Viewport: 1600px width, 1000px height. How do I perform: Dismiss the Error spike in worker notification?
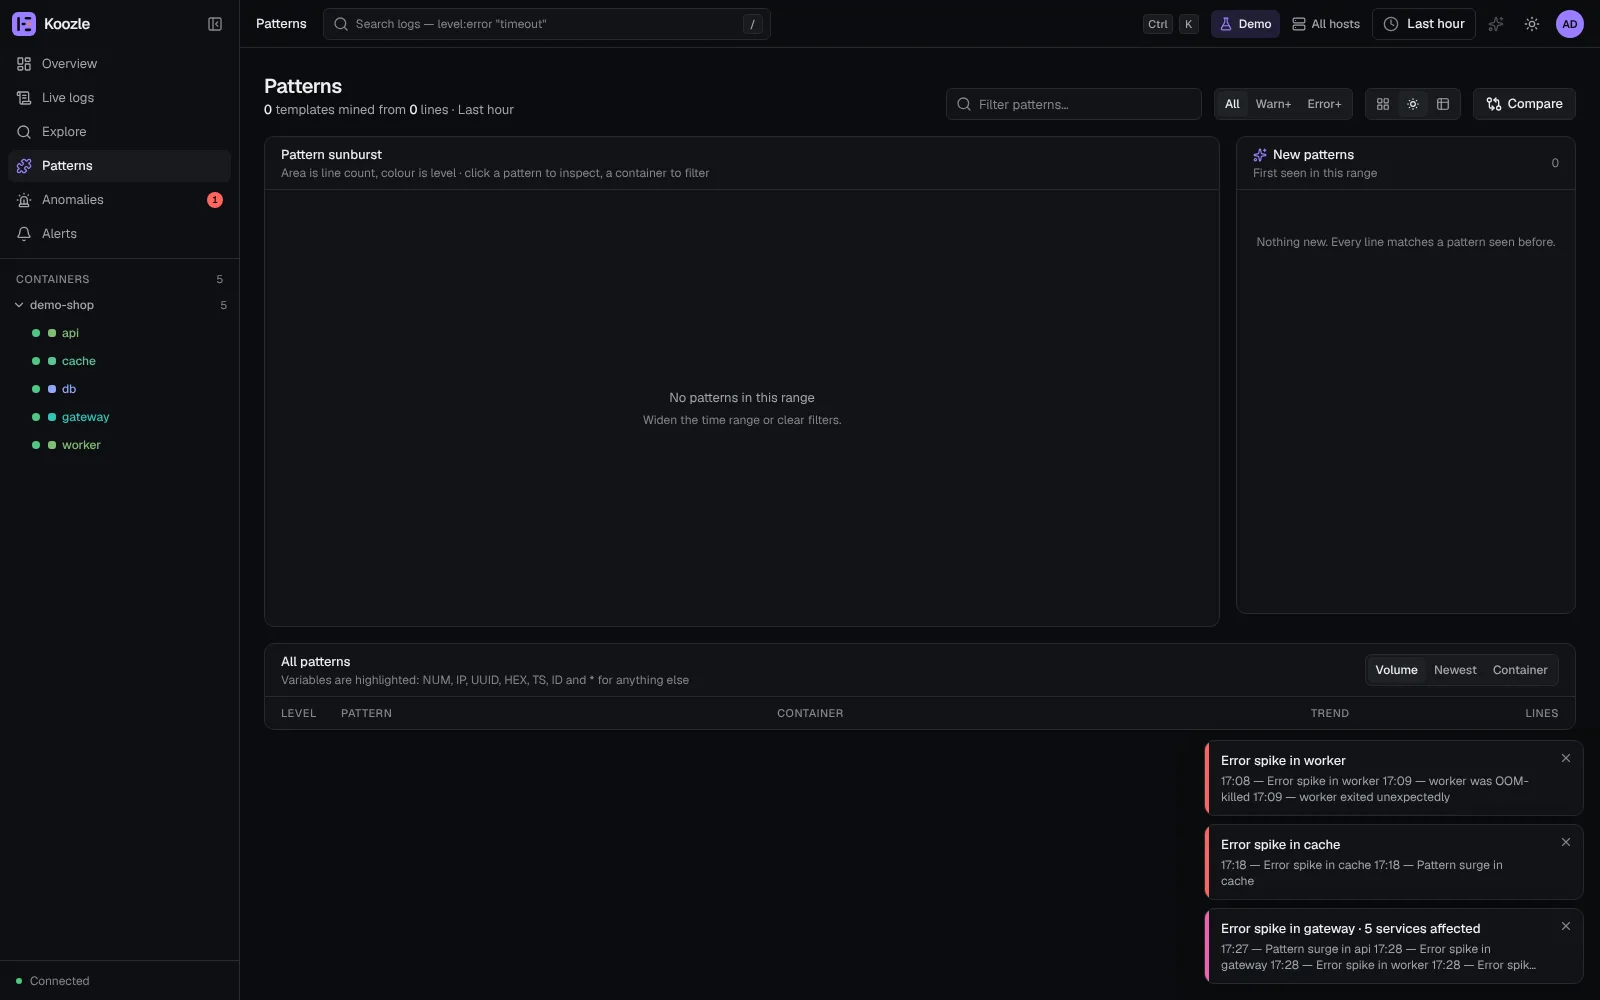pyautogui.click(x=1566, y=758)
